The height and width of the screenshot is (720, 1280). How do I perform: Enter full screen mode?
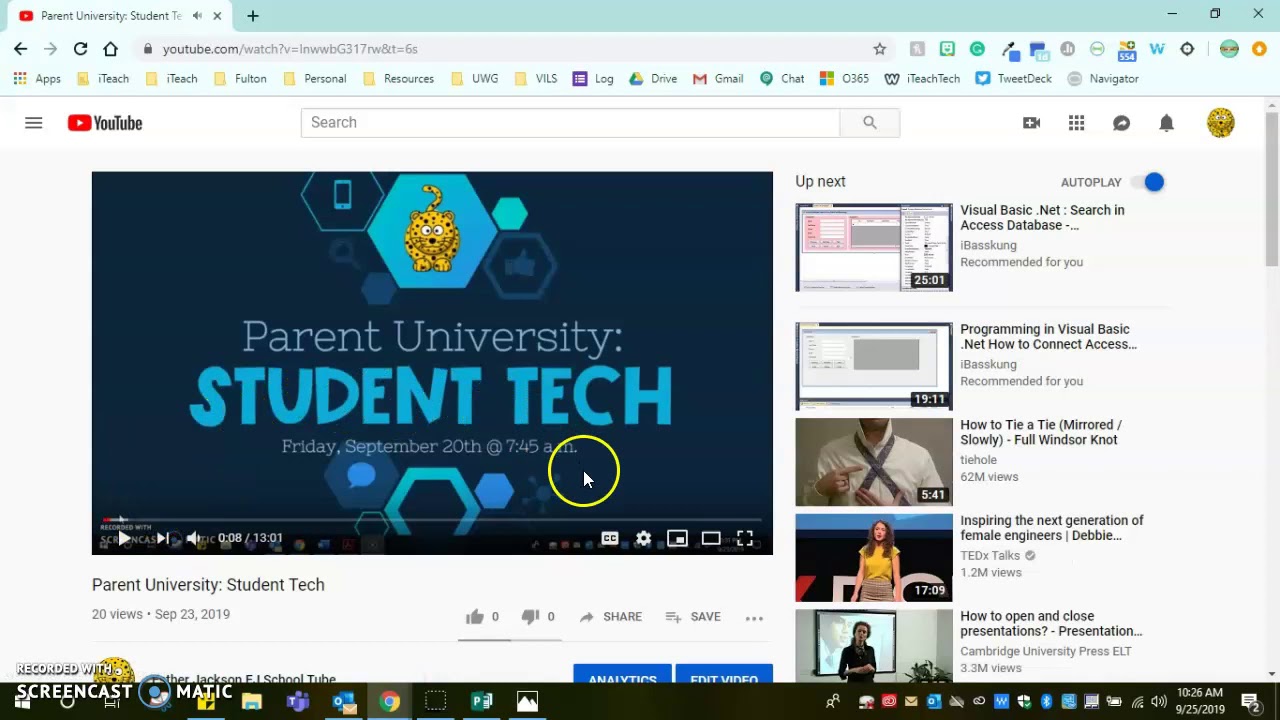(x=745, y=538)
